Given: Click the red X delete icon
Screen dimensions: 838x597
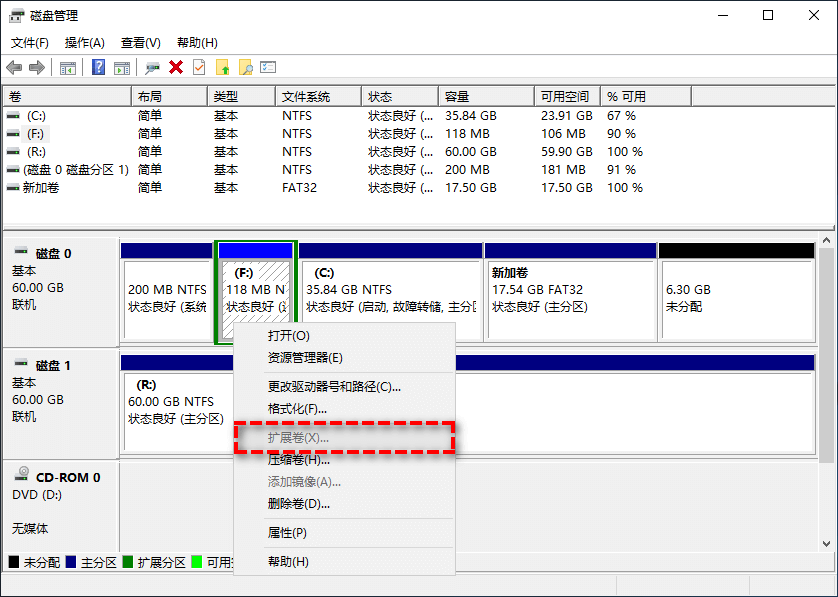Looking at the screenshot, I should point(176,67).
